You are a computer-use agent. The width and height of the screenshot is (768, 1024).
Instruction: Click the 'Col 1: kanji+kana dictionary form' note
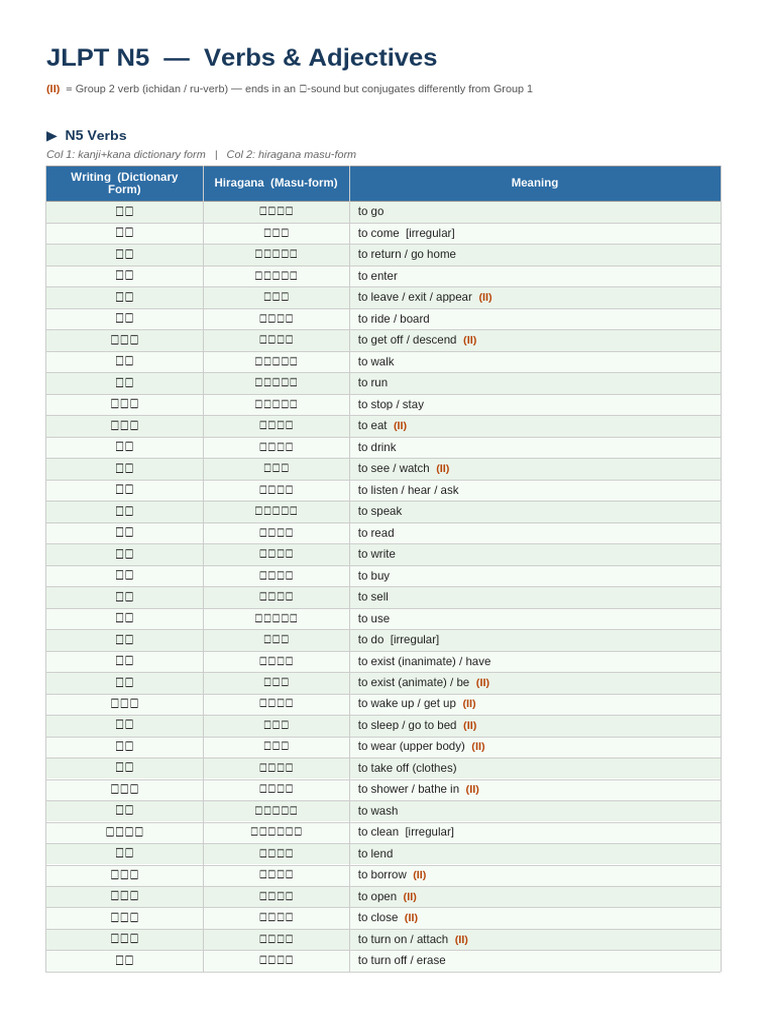126,154
